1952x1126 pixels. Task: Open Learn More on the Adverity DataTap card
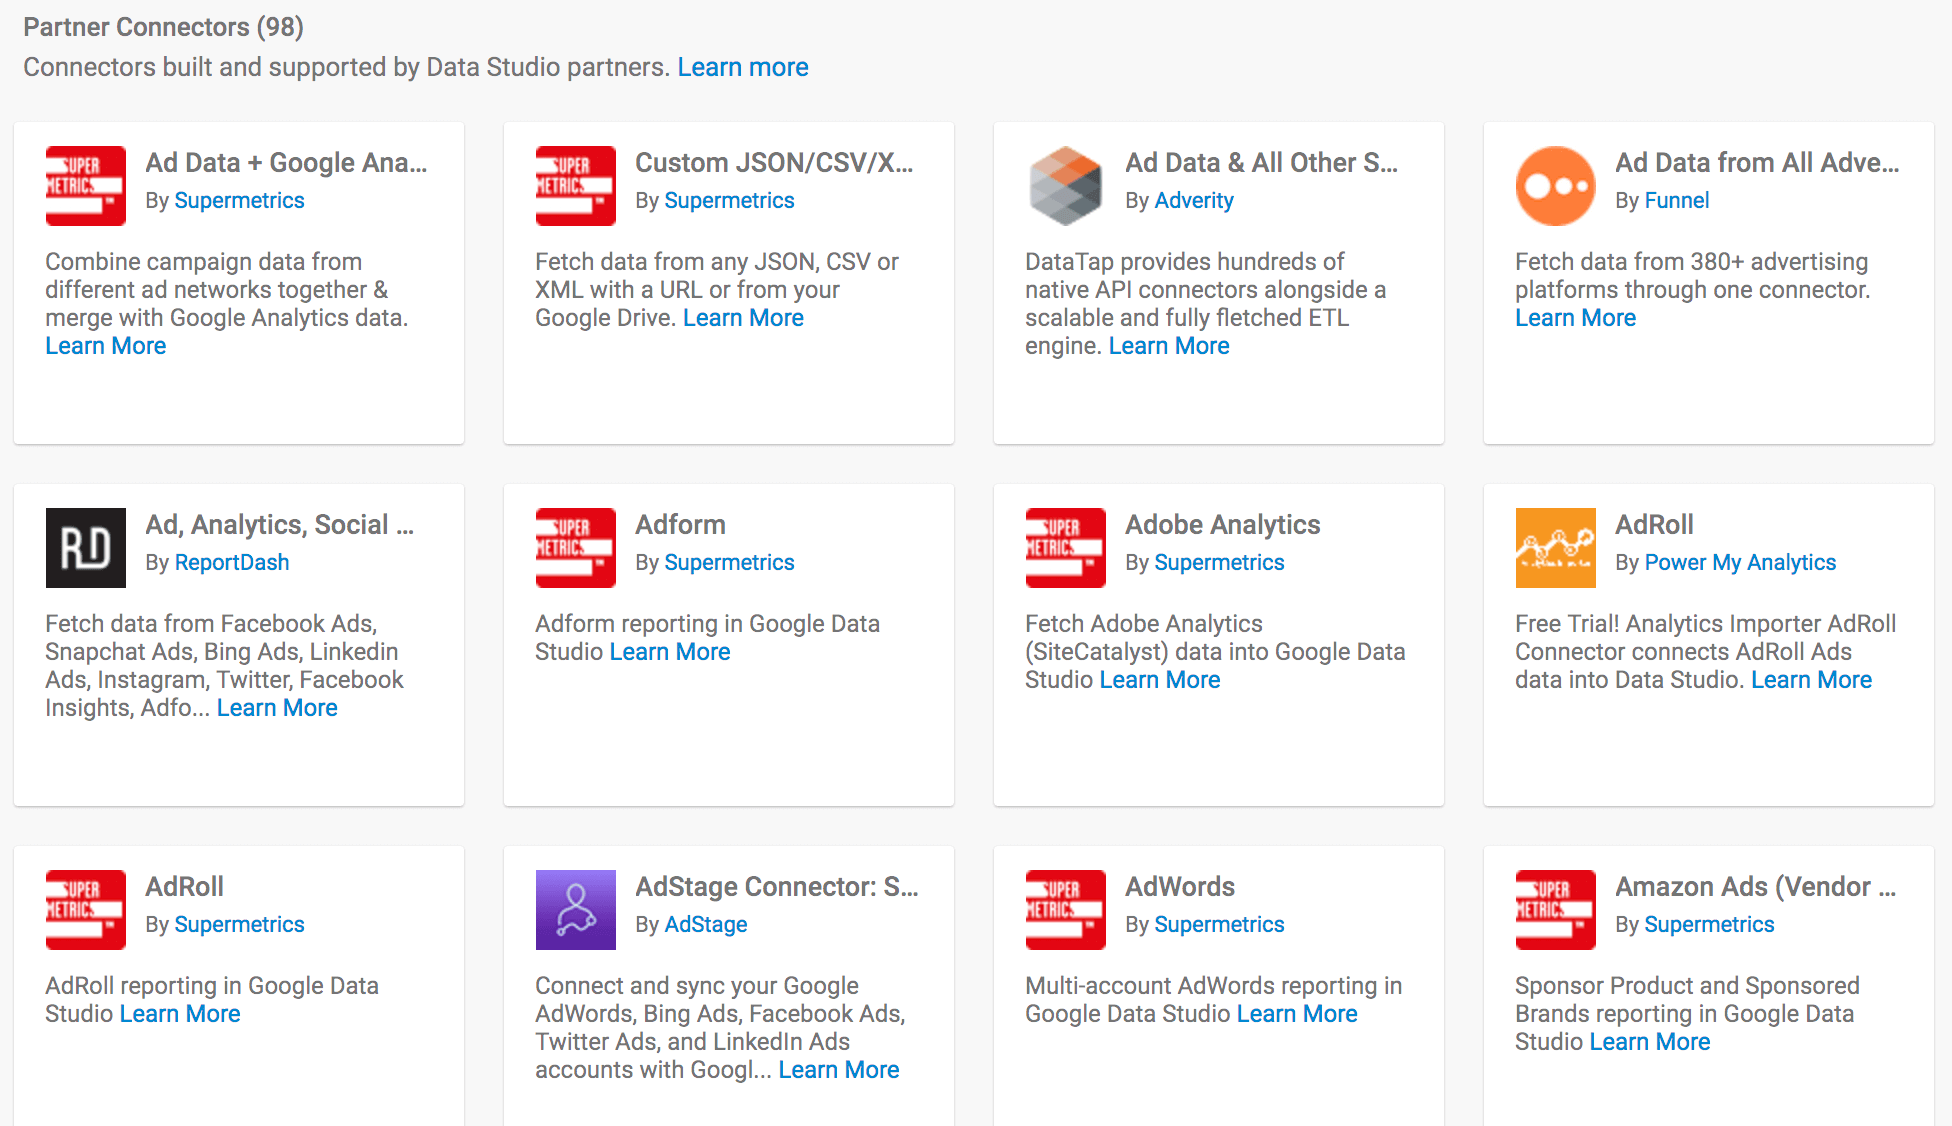(x=1169, y=346)
